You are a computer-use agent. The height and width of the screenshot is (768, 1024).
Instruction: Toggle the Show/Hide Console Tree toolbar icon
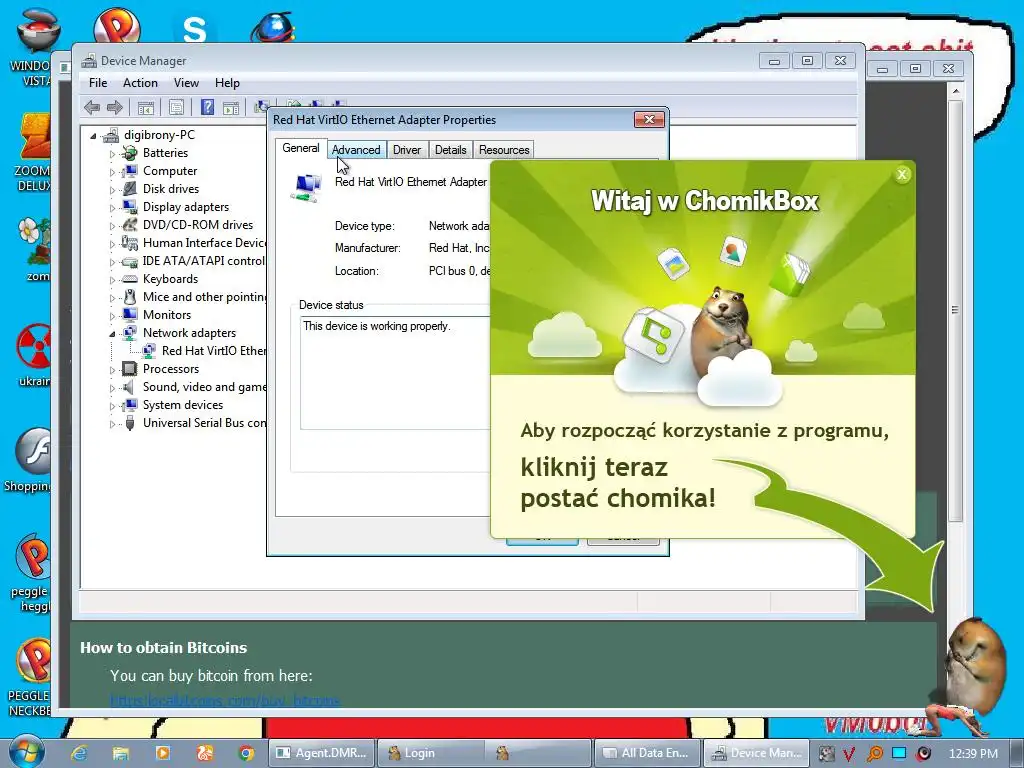[146, 108]
